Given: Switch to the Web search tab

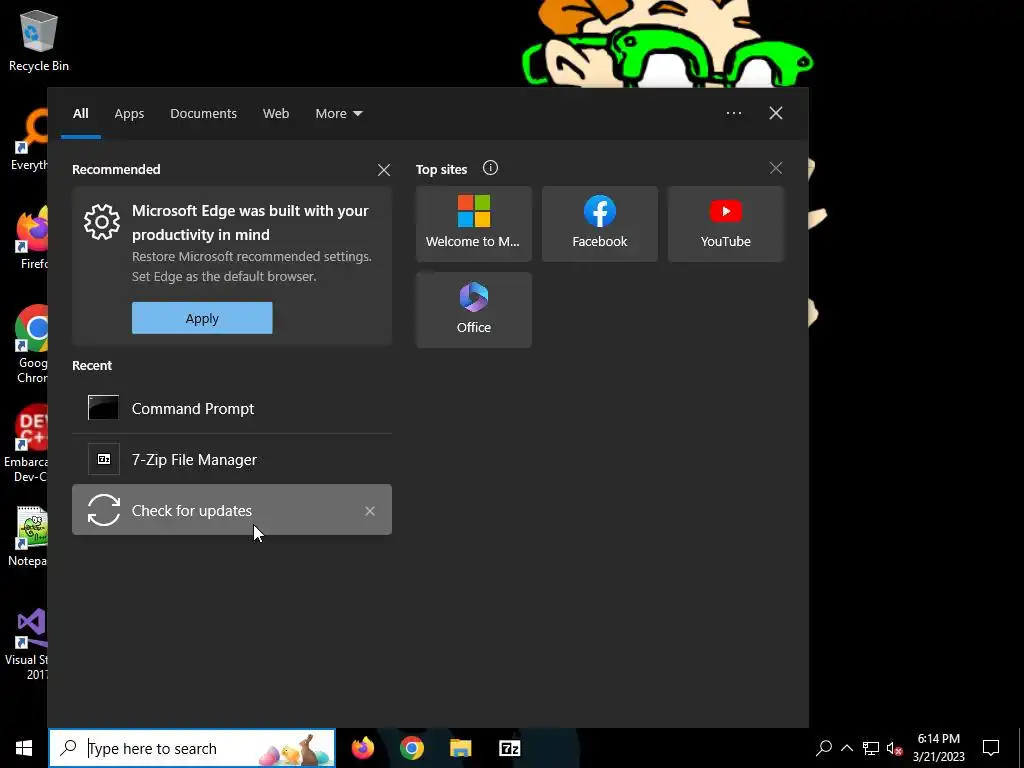Looking at the screenshot, I should click(276, 113).
